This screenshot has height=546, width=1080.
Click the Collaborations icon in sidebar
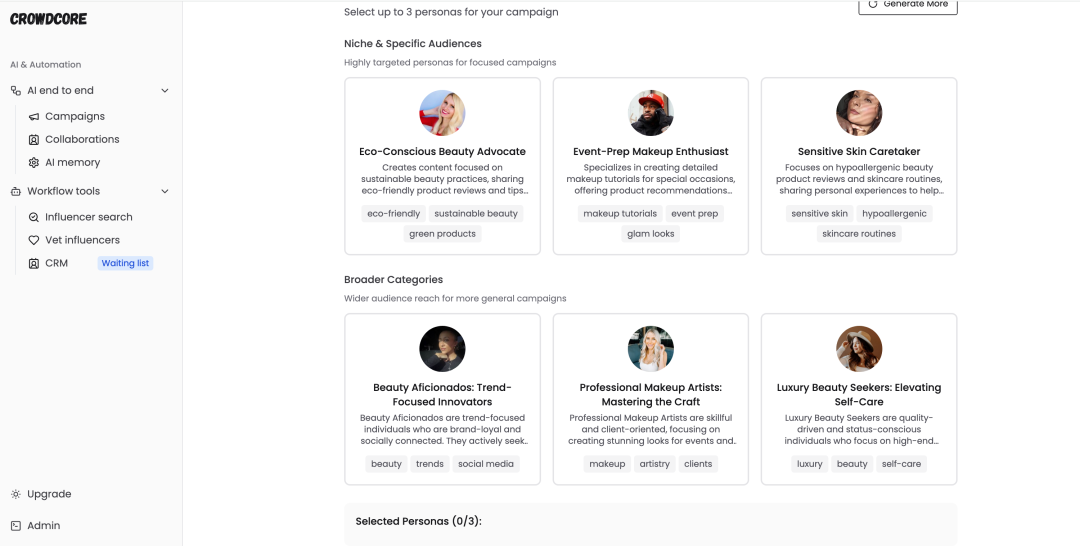[x=34, y=140]
